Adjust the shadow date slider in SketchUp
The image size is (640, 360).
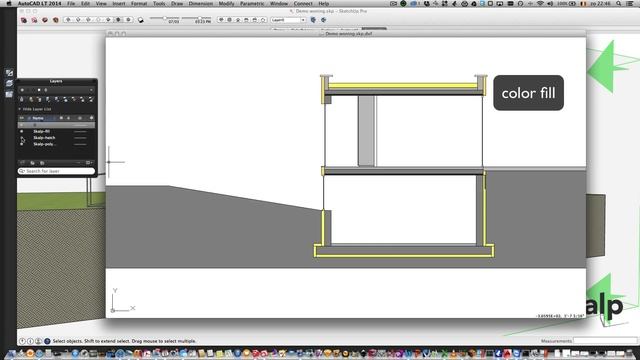[x=164, y=18]
